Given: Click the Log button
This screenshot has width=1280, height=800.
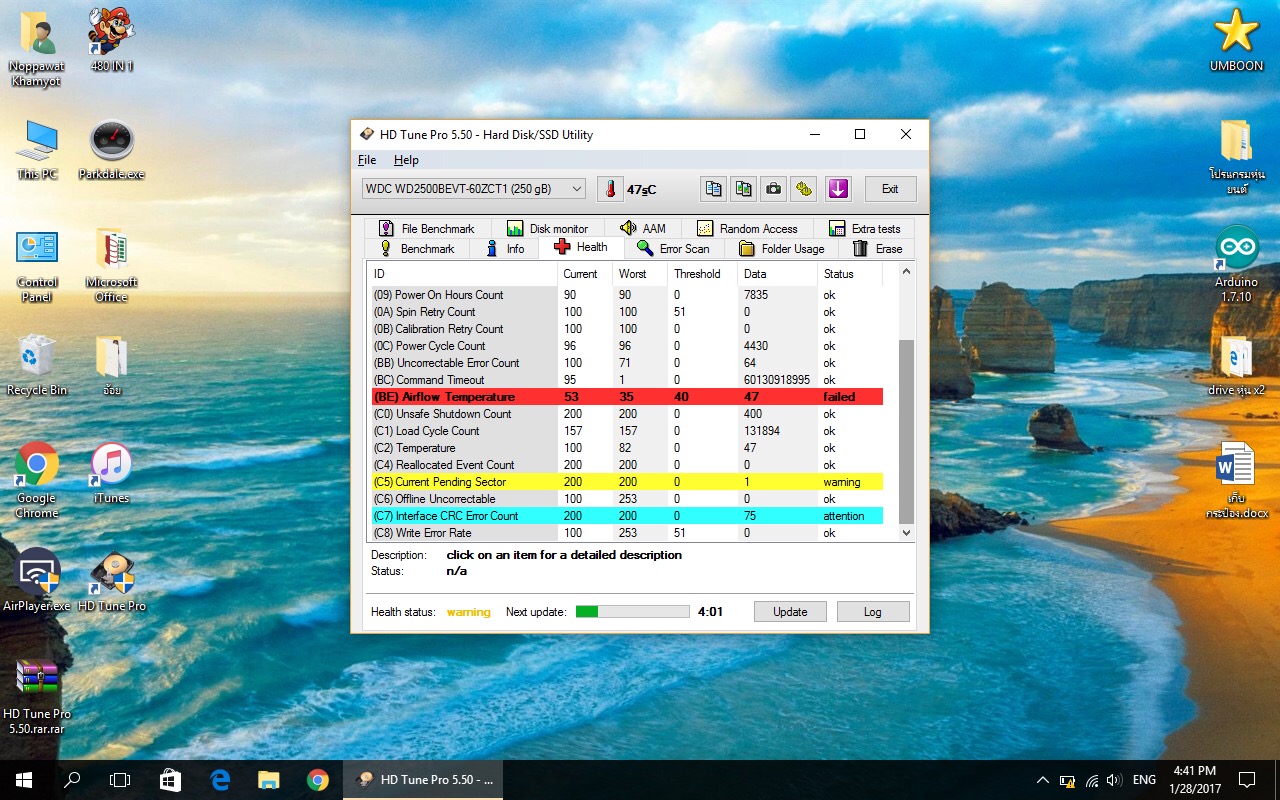Looking at the screenshot, I should pyautogui.click(x=873, y=612).
